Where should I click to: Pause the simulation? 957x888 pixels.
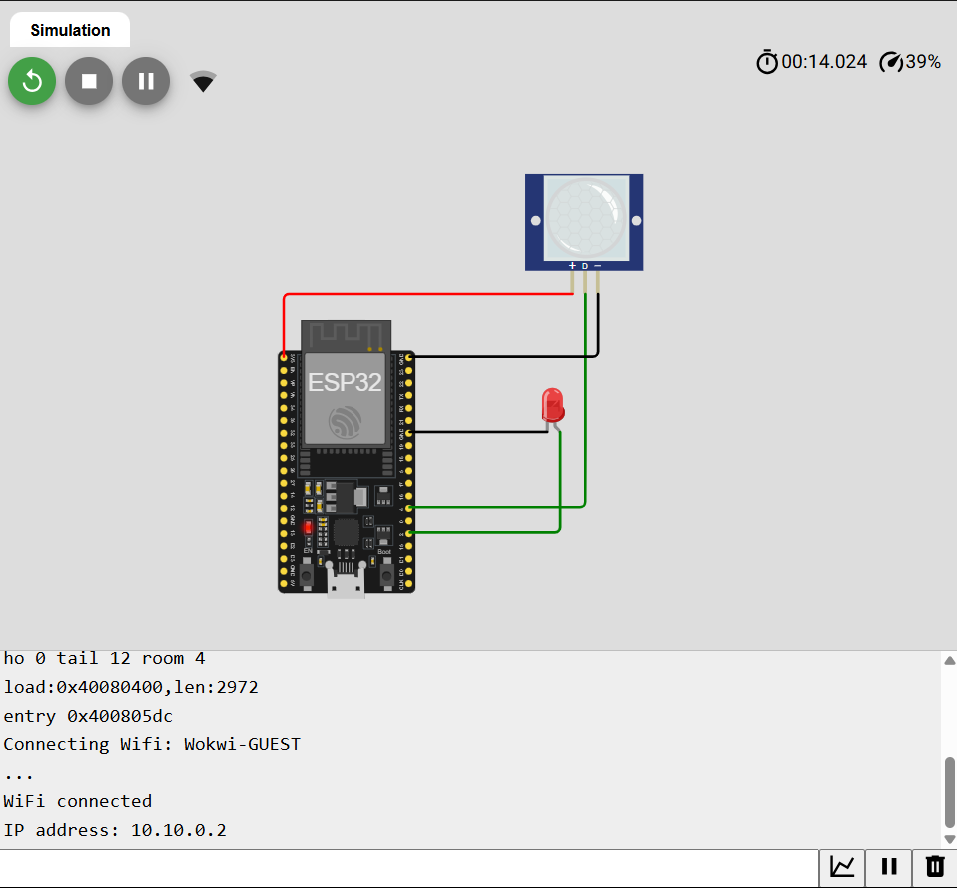click(x=145, y=81)
